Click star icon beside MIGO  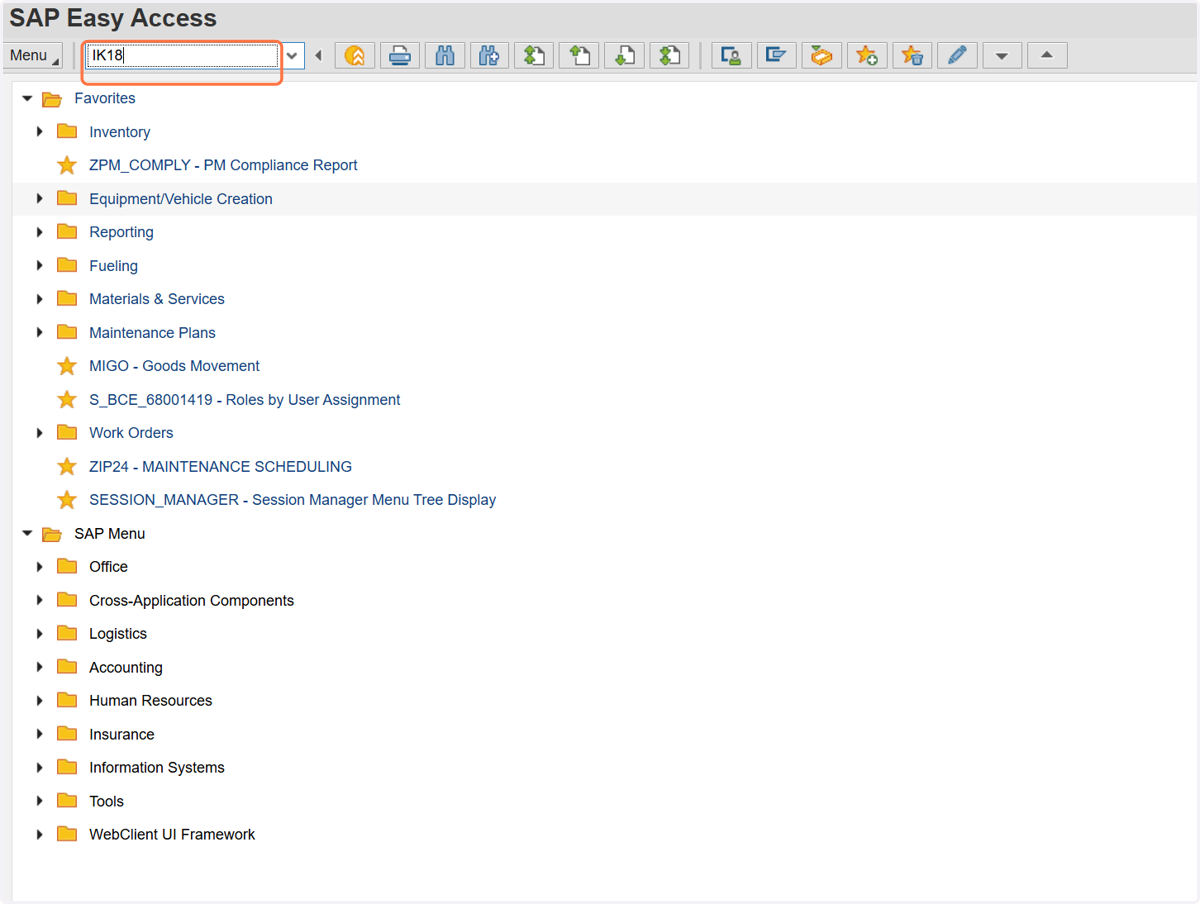click(x=67, y=366)
